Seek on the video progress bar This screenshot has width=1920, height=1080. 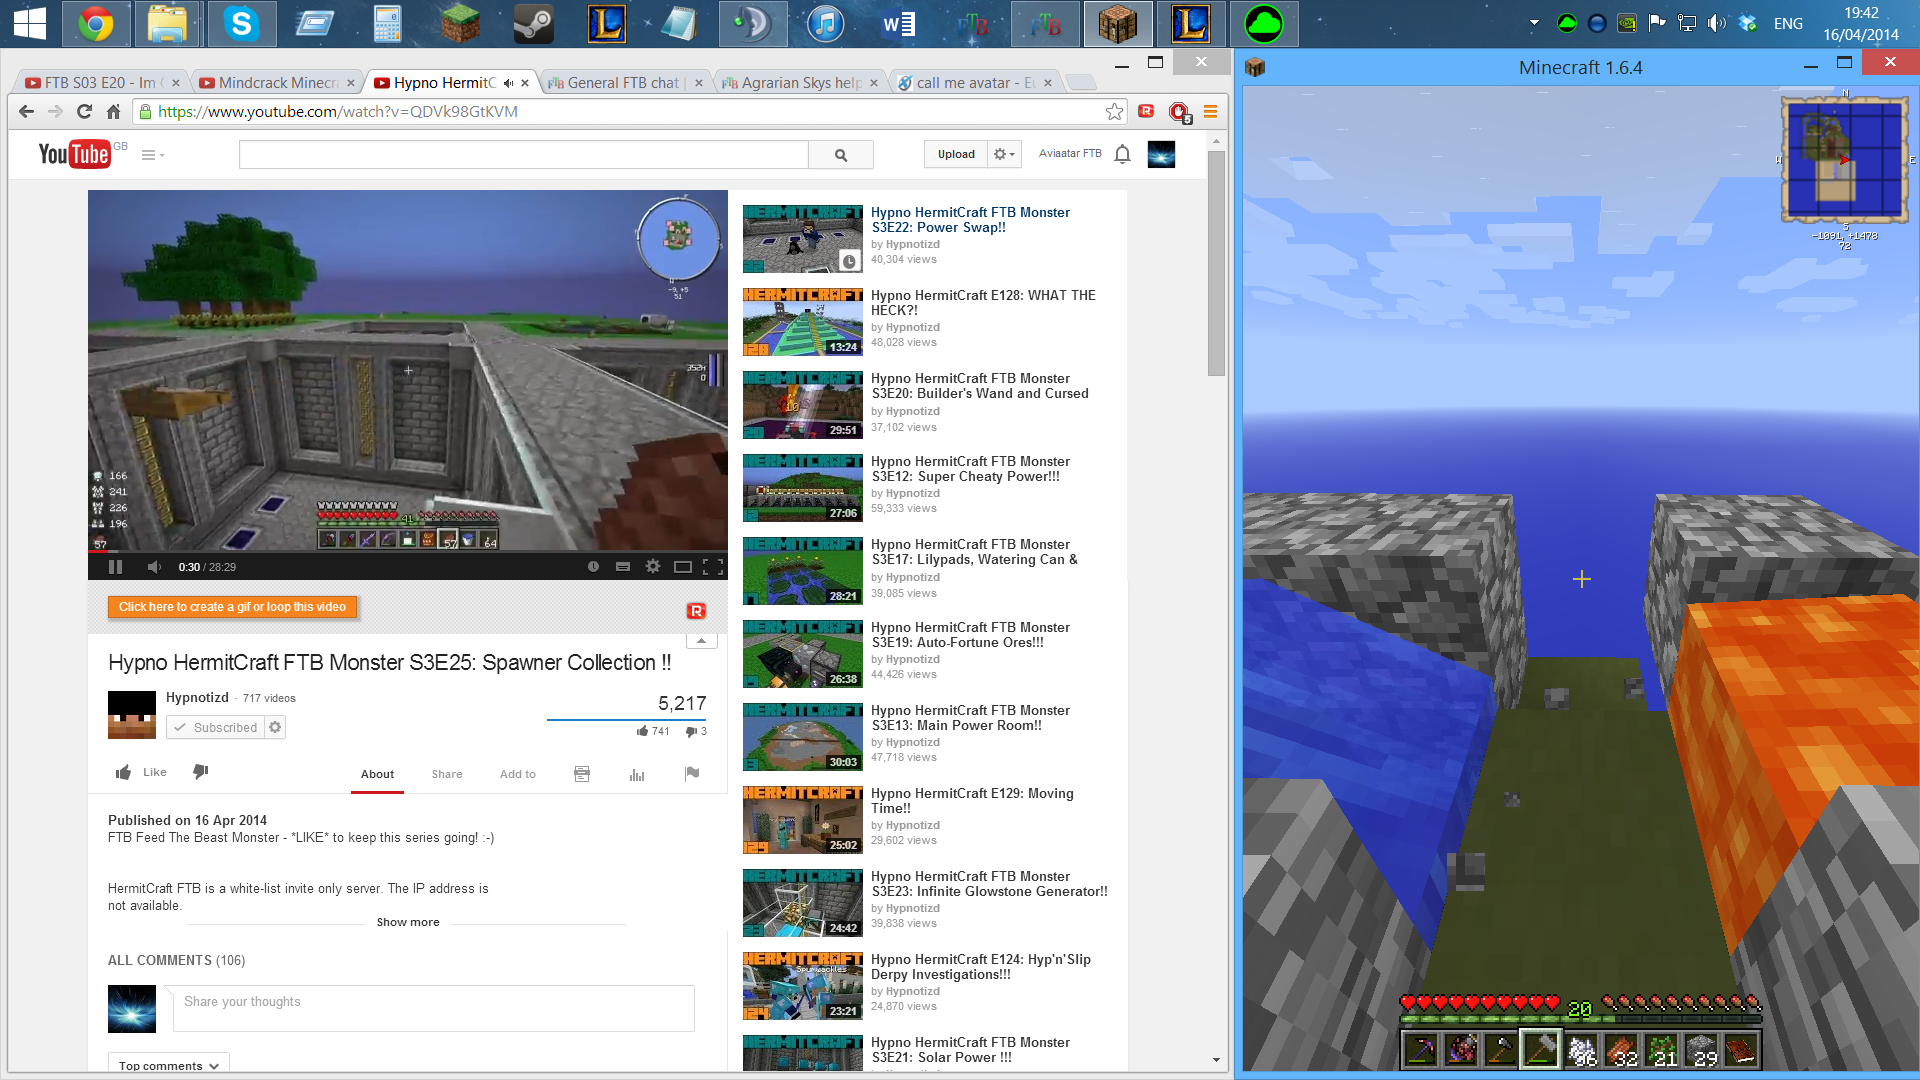tap(408, 551)
